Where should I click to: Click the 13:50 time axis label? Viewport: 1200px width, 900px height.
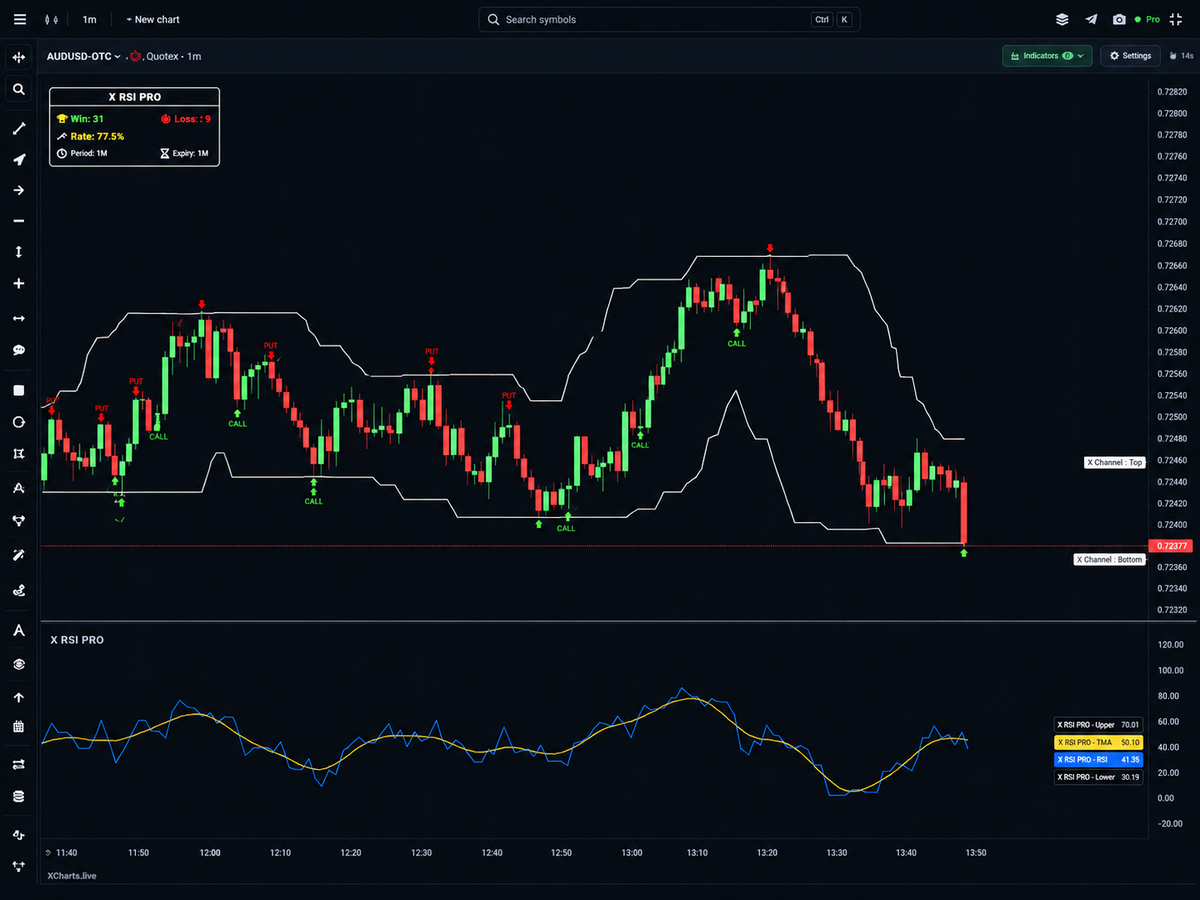pos(975,853)
